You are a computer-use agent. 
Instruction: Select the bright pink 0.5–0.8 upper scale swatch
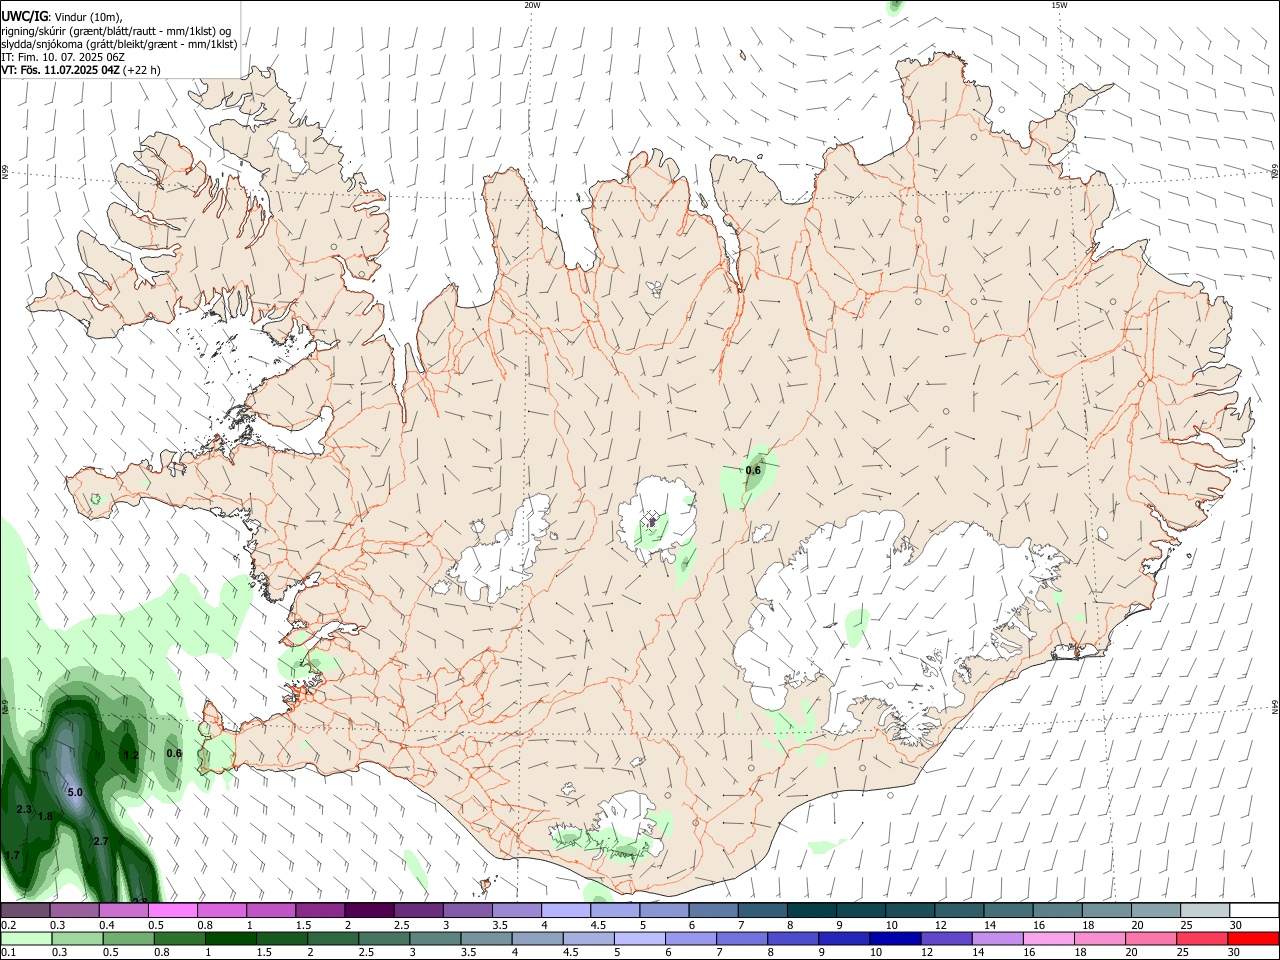(172, 911)
